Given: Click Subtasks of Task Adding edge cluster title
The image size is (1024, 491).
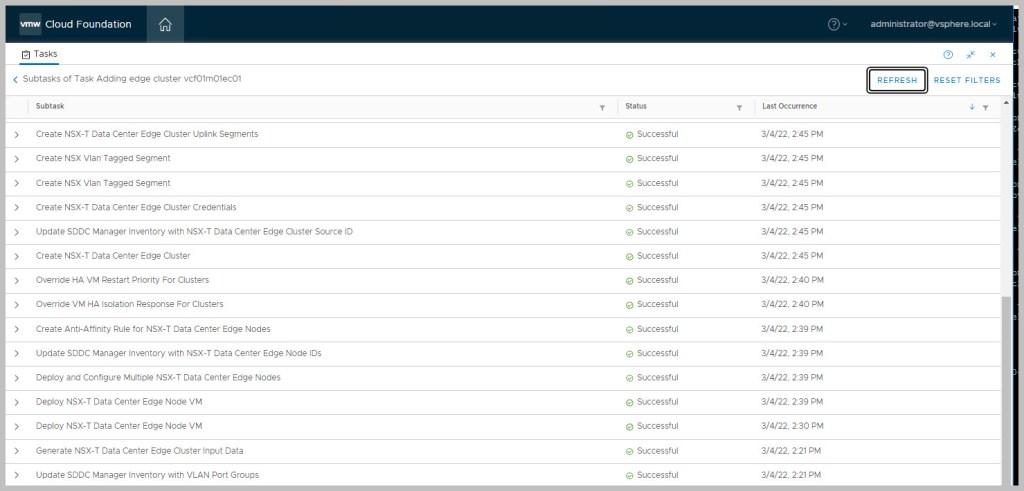Looking at the screenshot, I should coord(133,79).
